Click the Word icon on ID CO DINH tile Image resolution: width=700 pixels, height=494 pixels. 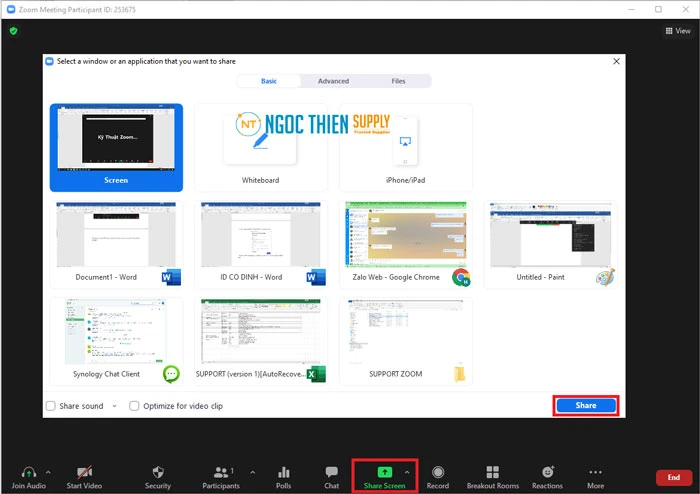tap(316, 277)
